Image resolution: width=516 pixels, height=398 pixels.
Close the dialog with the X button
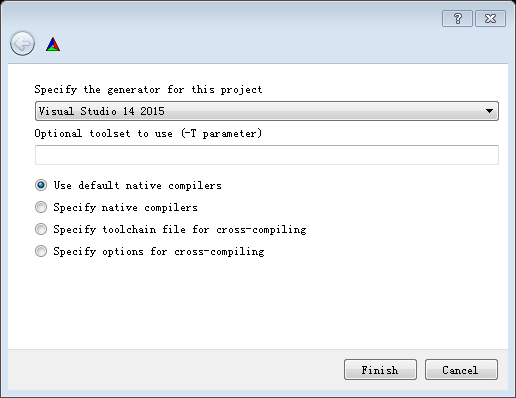point(490,18)
